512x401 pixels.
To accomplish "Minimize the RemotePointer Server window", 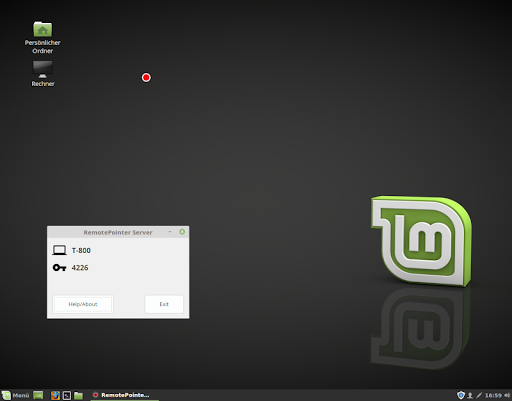I will tap(170, 232).
